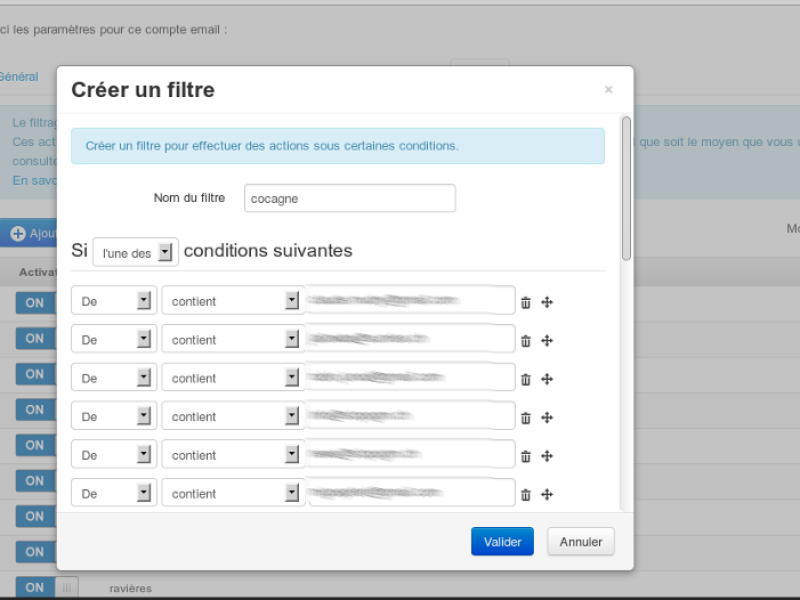
Task: Toggle the first ON switch under Activation column
Action: (x=36, y=303)
